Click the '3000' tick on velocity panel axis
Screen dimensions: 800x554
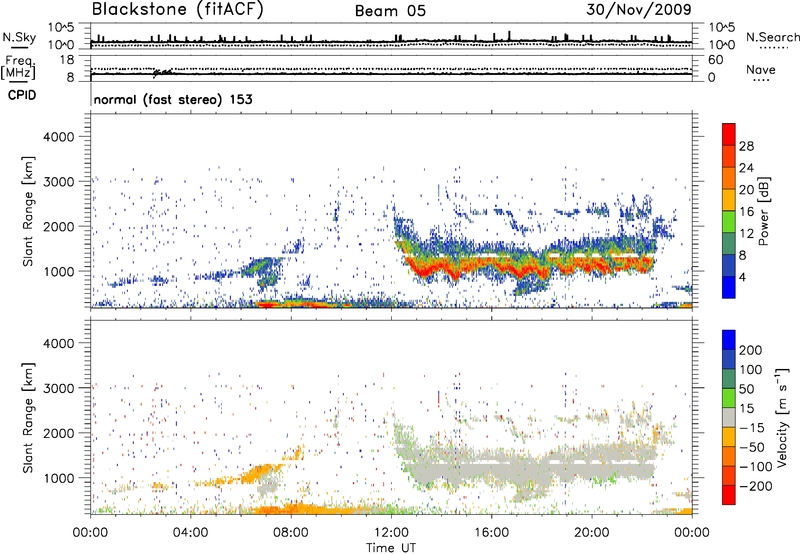59,388
